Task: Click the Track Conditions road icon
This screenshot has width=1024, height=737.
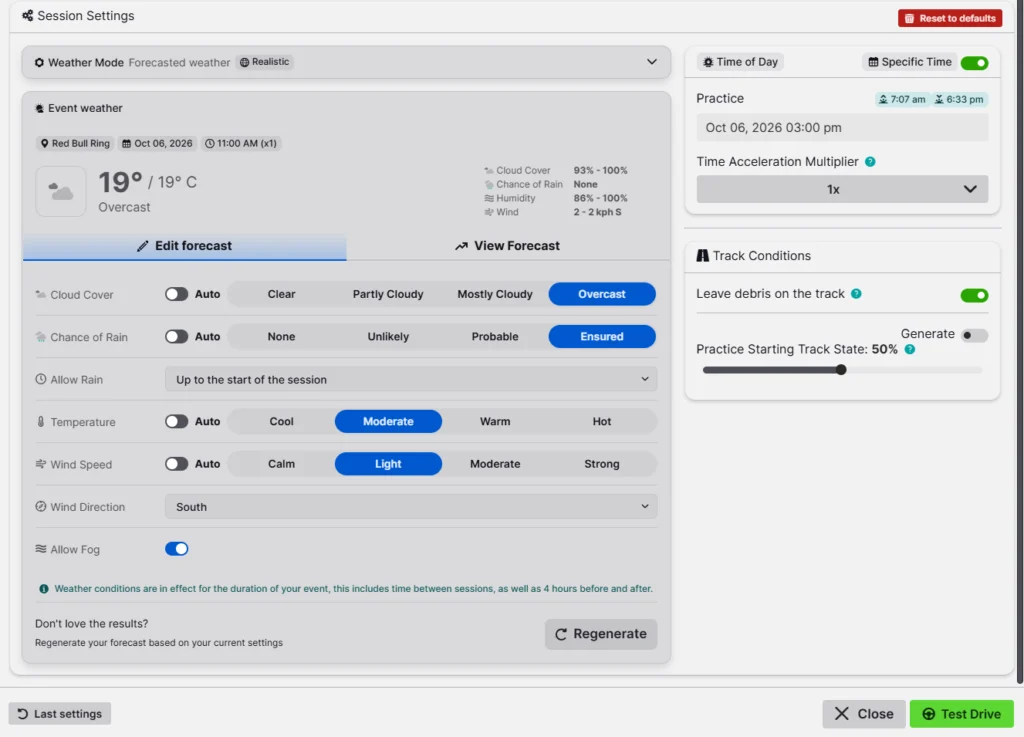Action: [703, 256]
